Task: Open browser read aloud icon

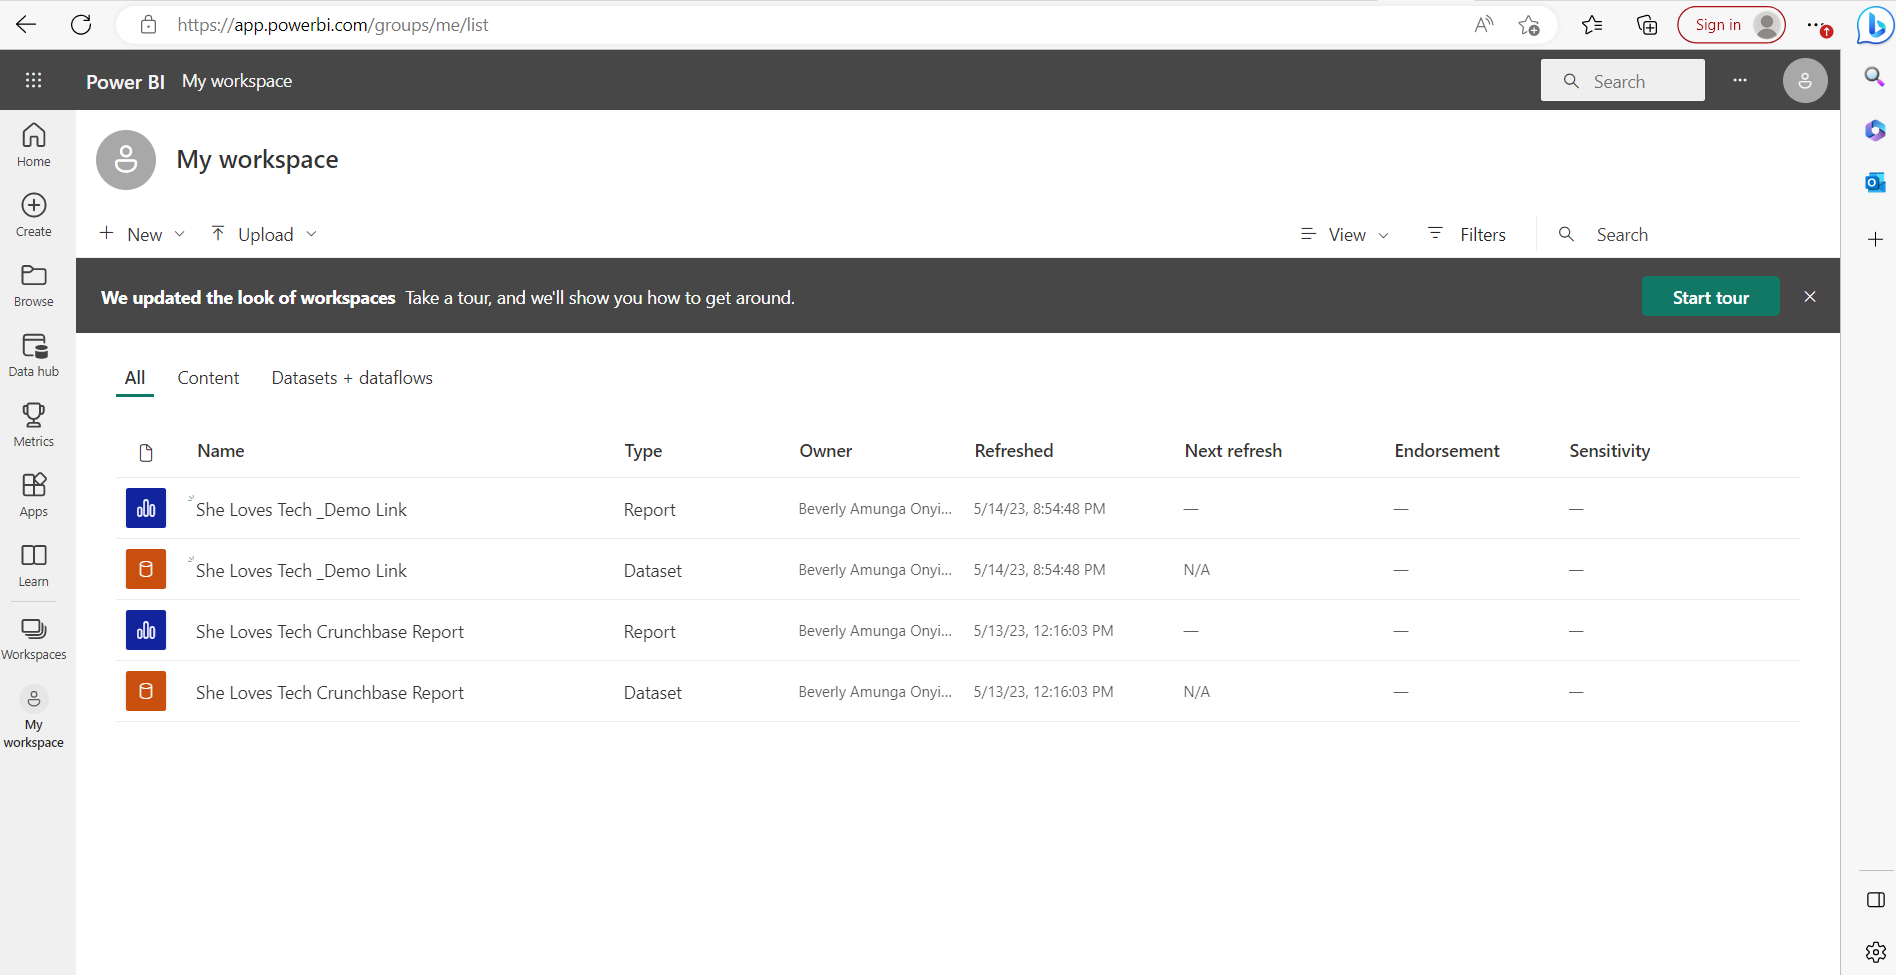Action: coord(1484,25)
